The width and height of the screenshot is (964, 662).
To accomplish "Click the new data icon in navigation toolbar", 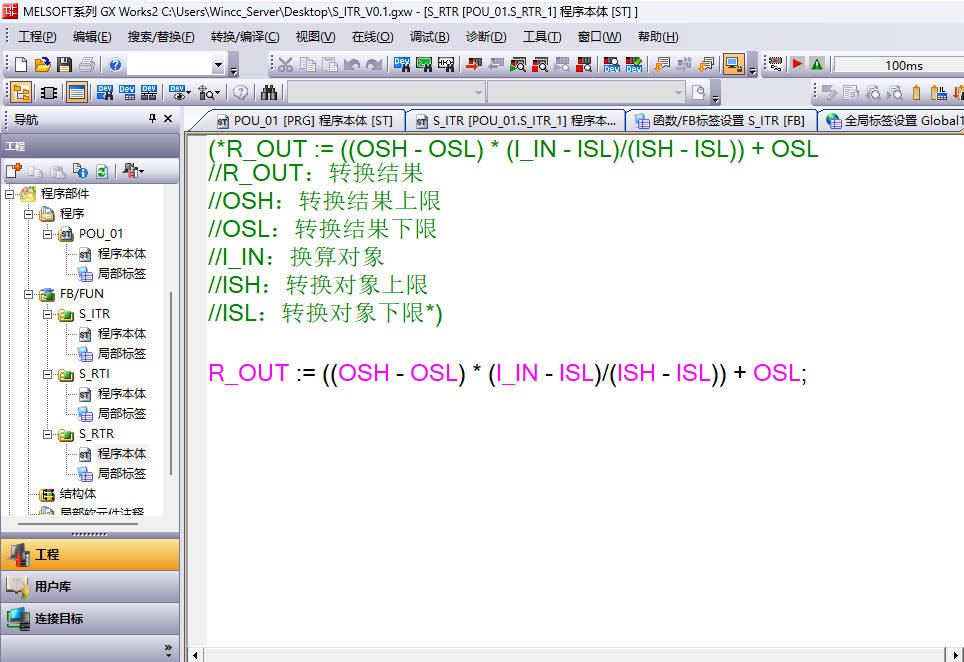I will [x=14, y=171].
